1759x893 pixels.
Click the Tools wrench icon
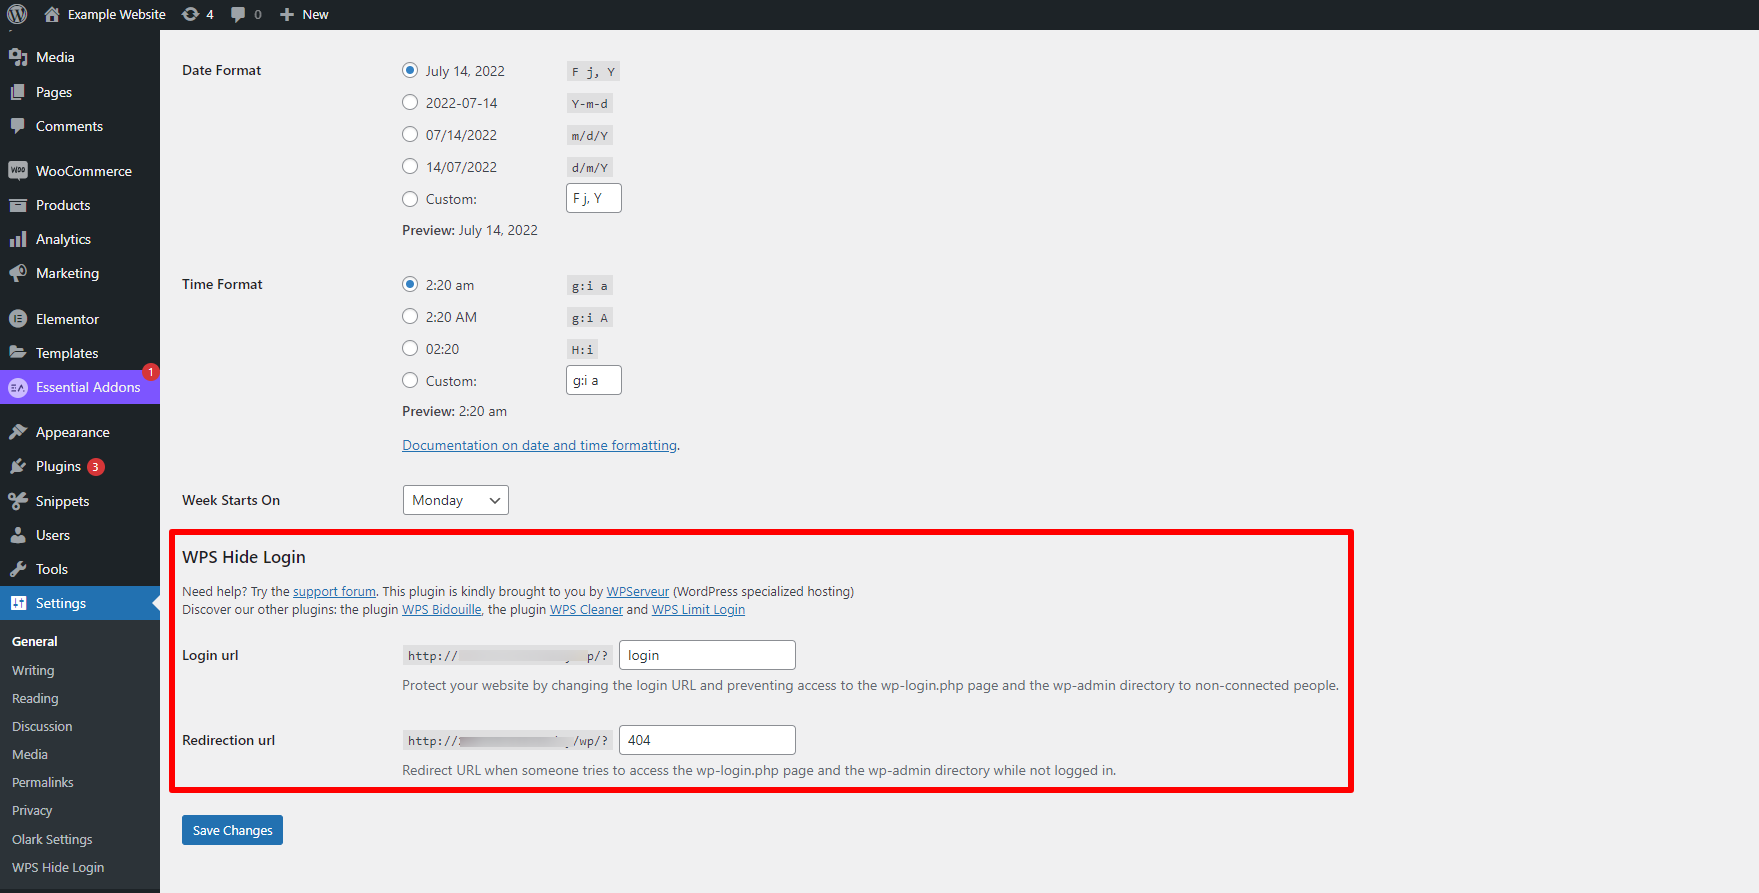18,569
